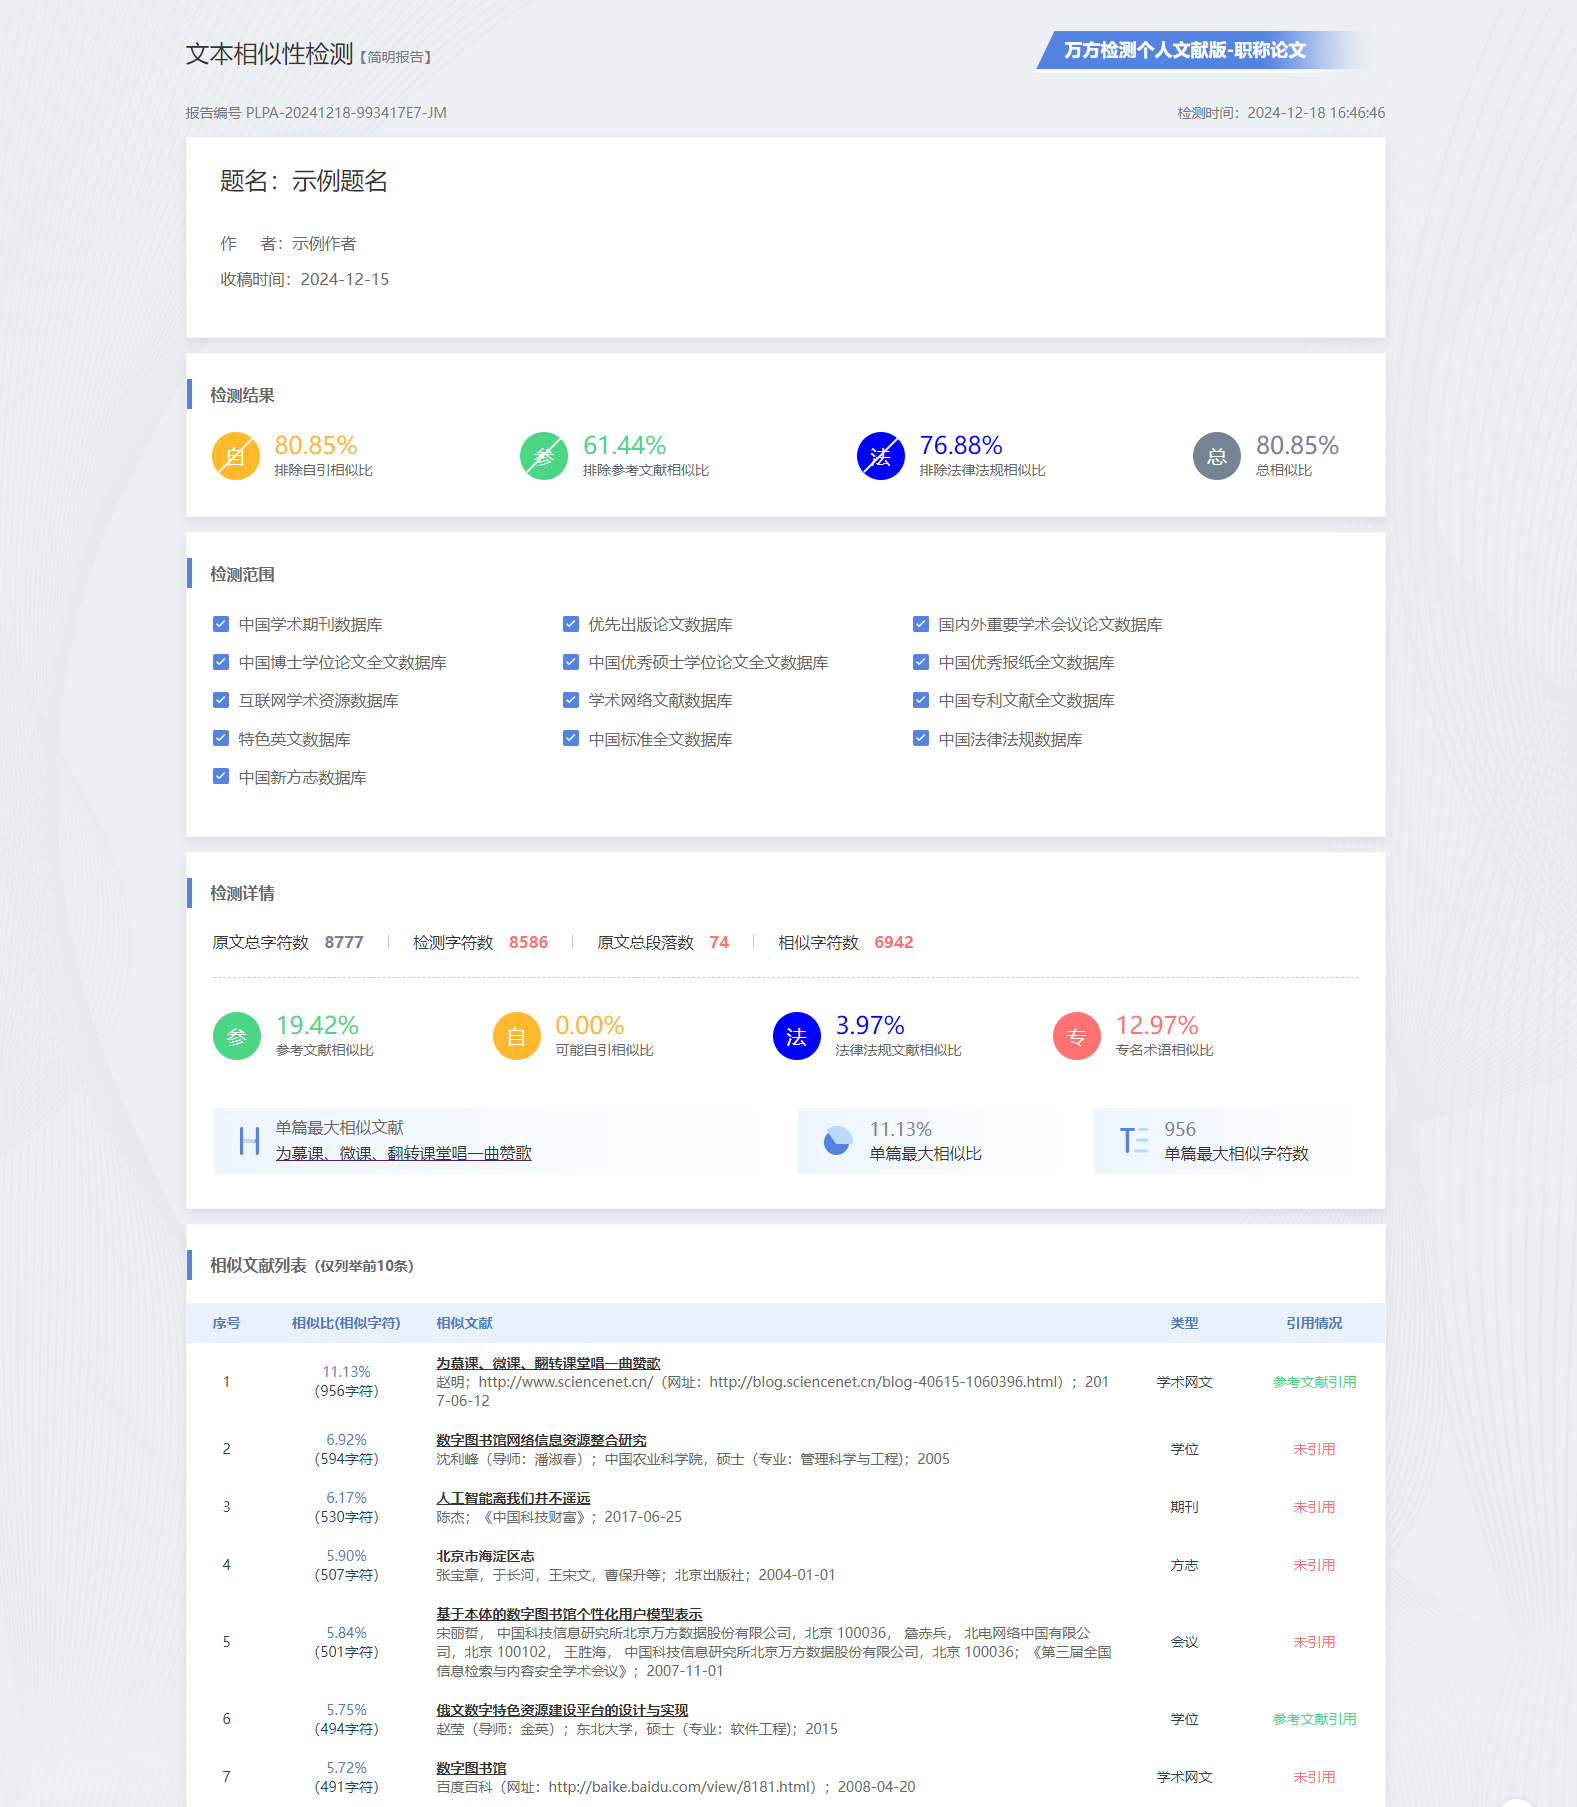1577x1807 pixels.
Task: Click the orange self-citation excluded similarity icon
Action: (235, 456)
